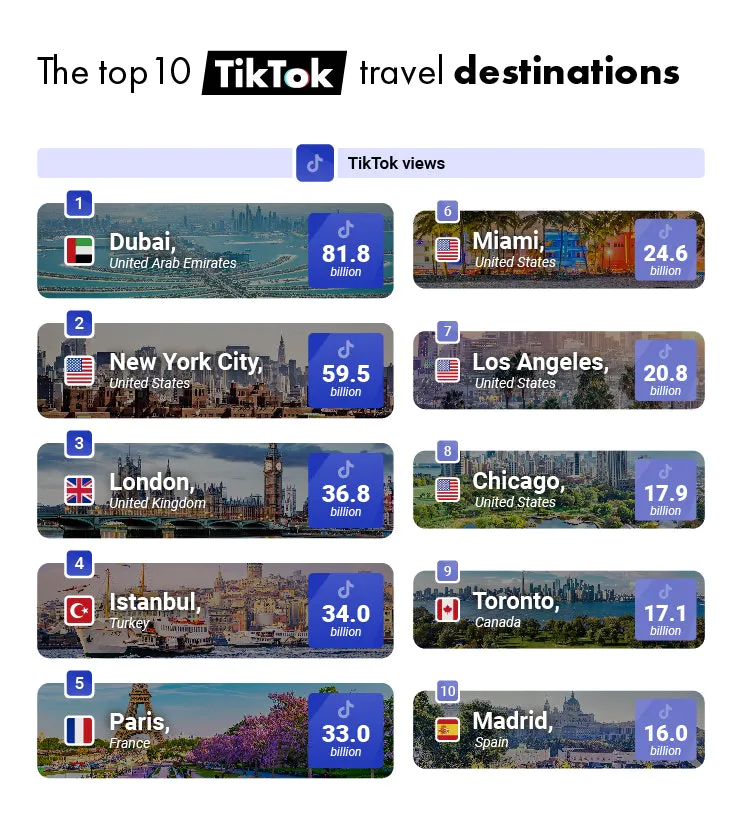The width and height of the screenshot is (742, 816).
Task: Select the Turkey flag beside Istanbul
Action: 79,610
